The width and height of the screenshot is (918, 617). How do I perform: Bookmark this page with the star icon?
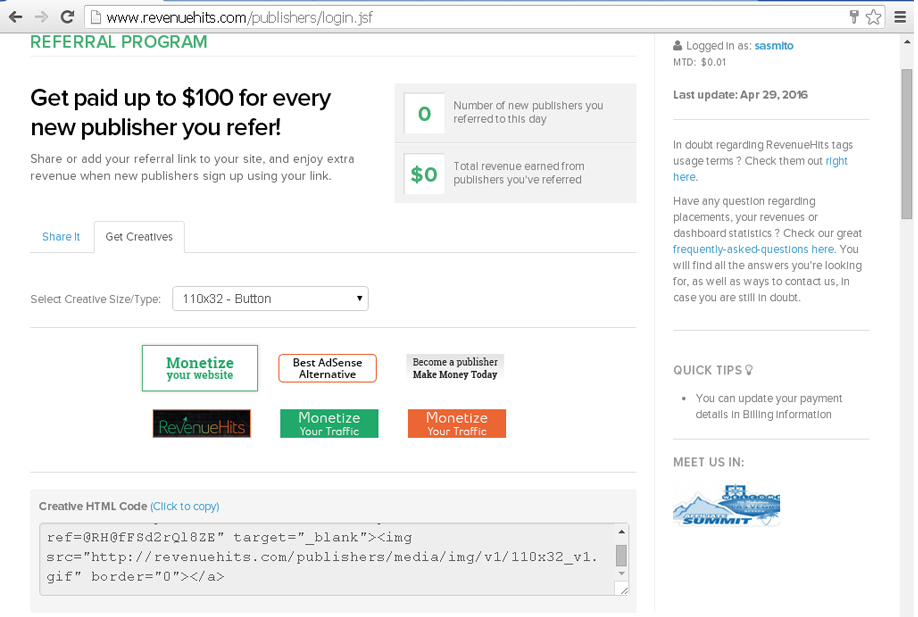(x=874, y=17)
